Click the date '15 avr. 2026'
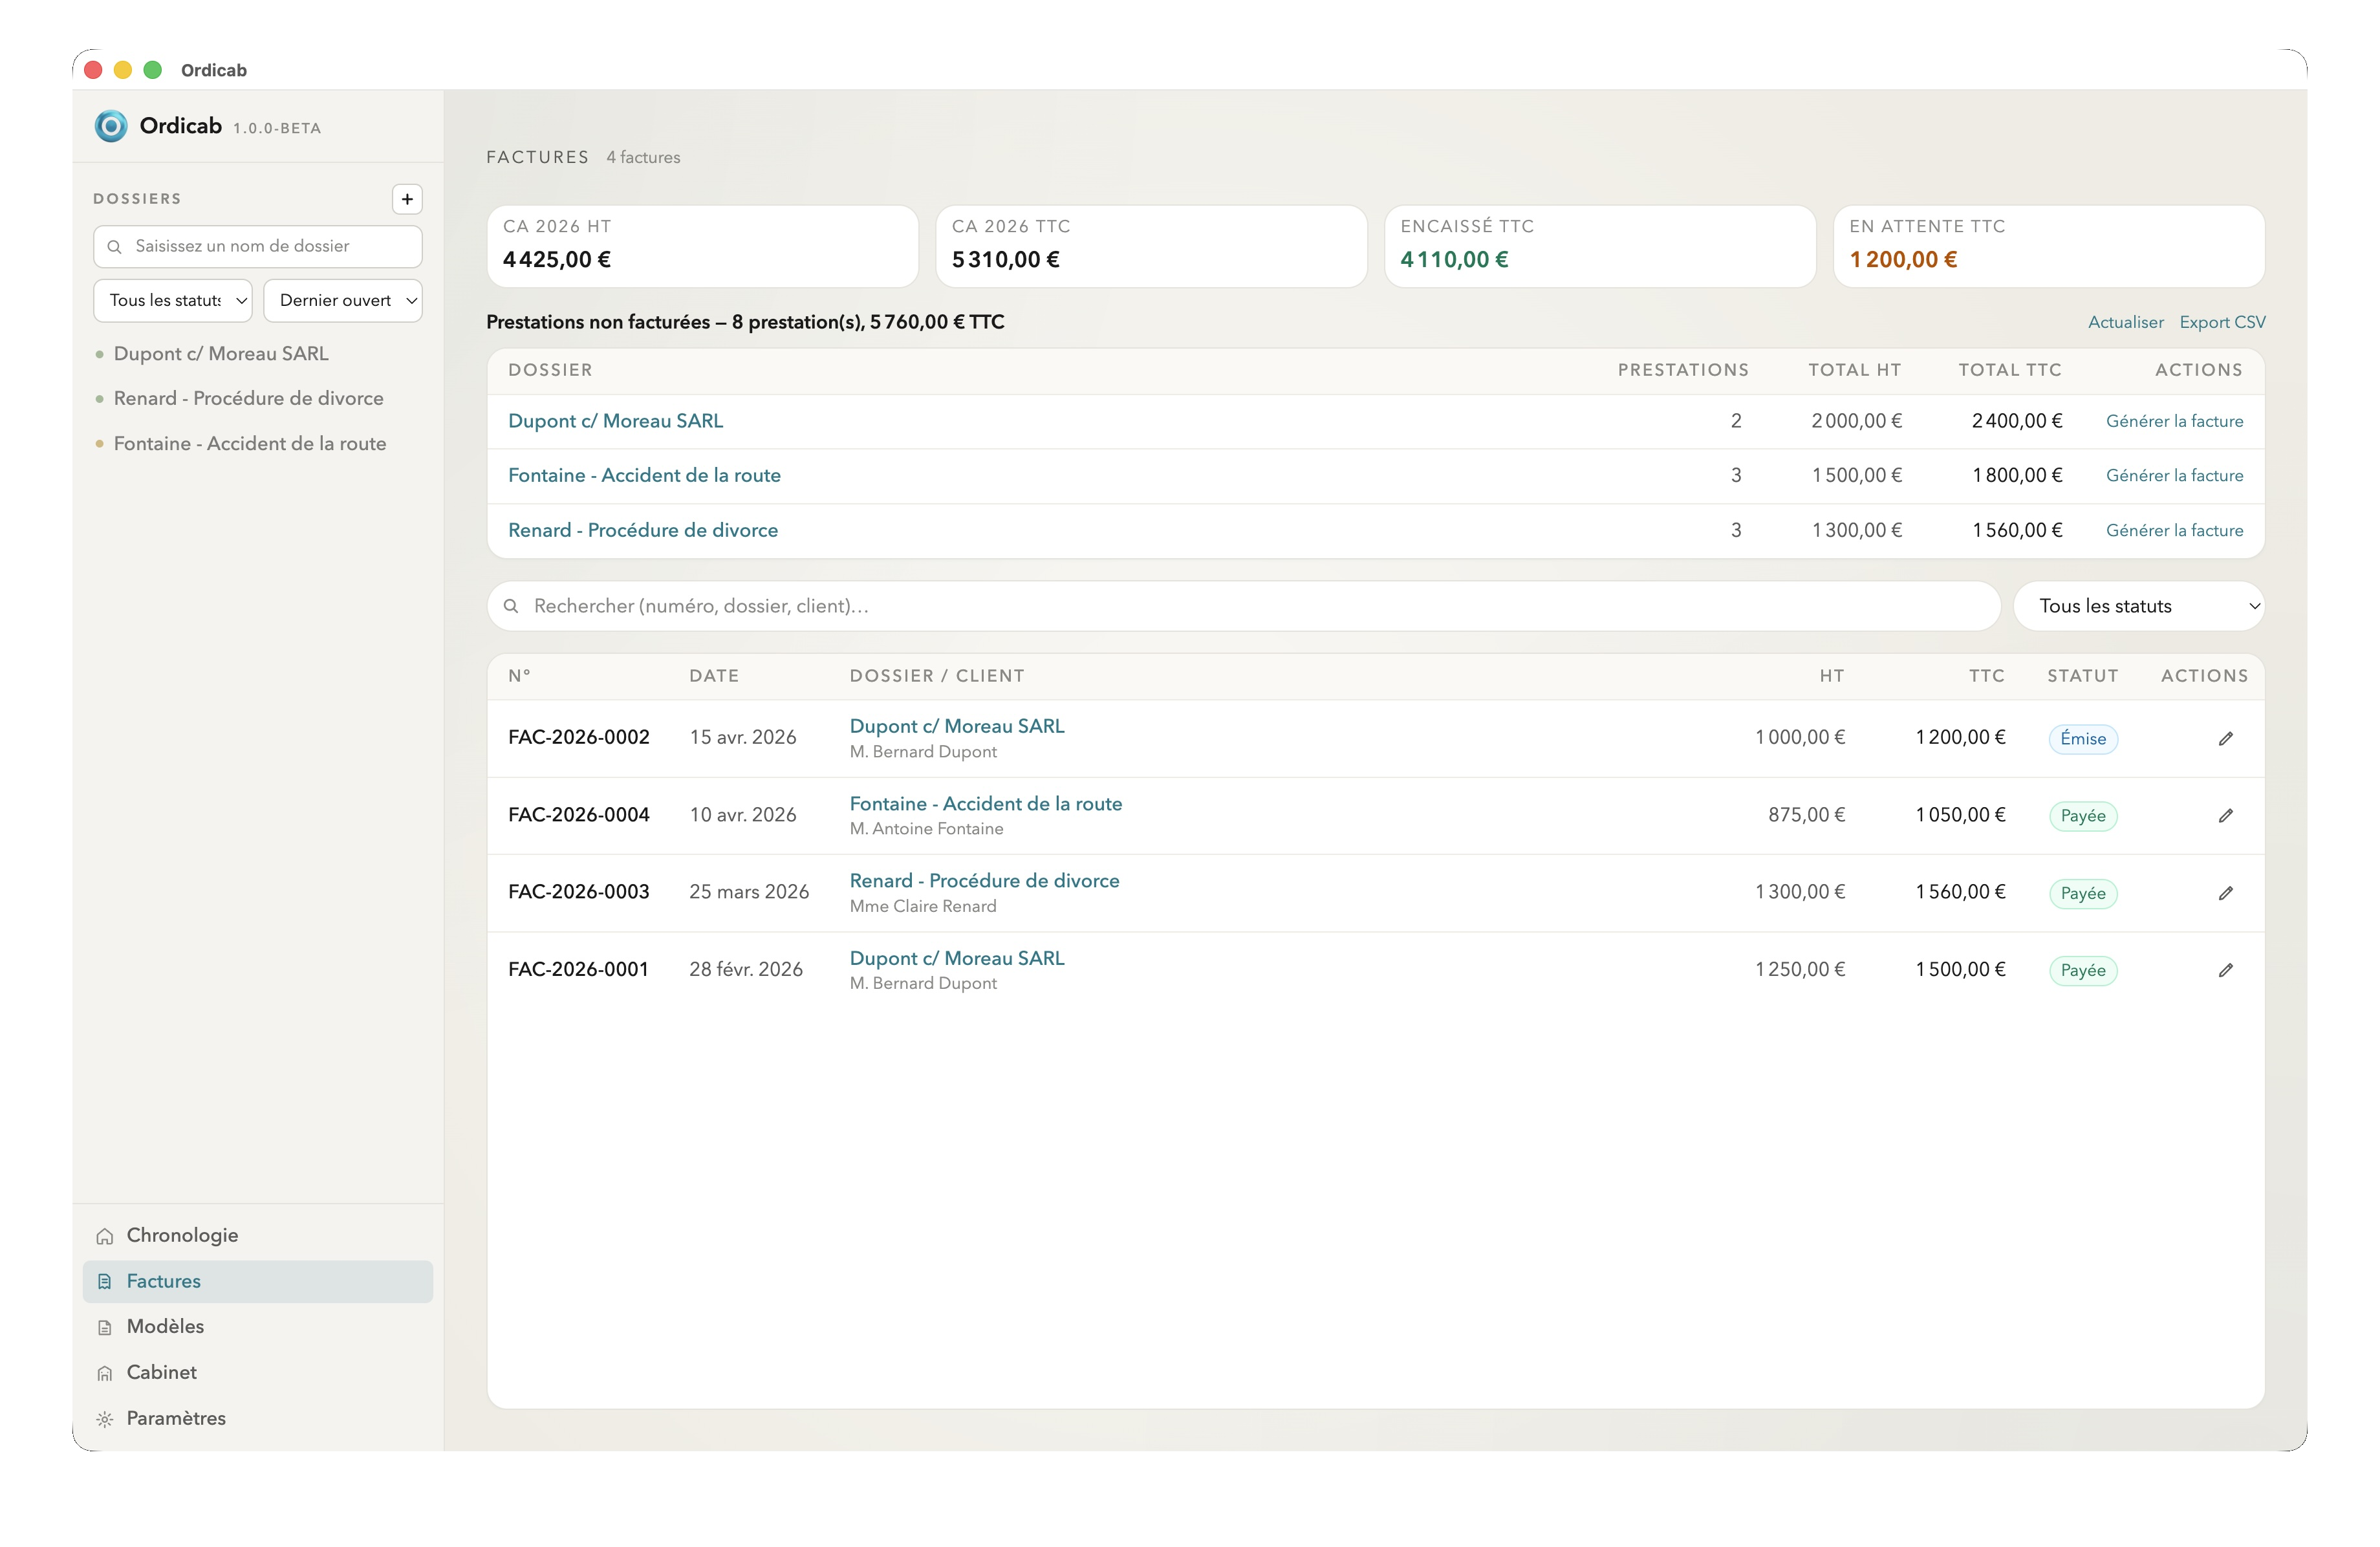Viewport: 2380px width, 1547px height. 743,738
